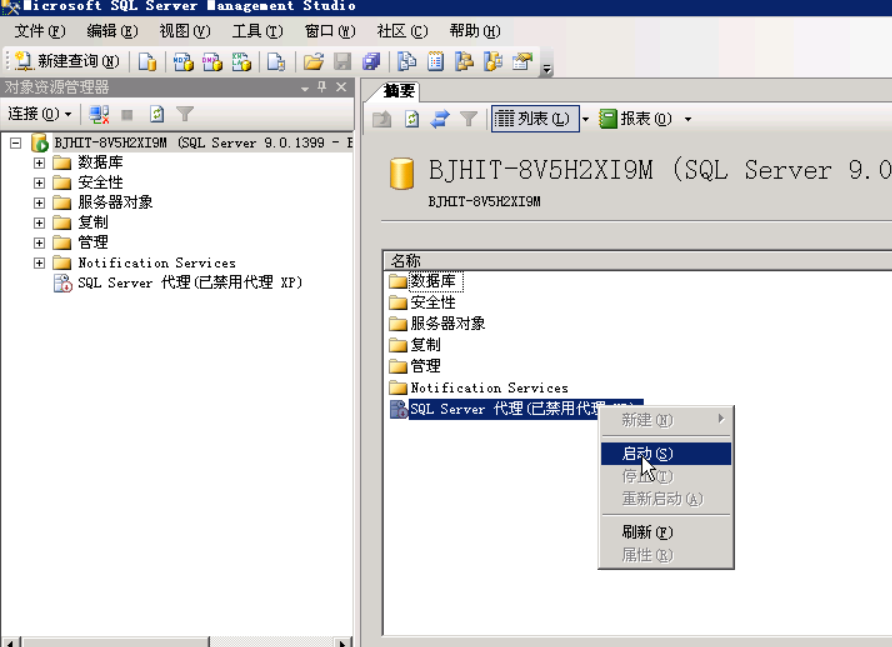Click Up one level icon in Summary toolbar
The height and width of the screenshot is (647, 892).
point(382,119)
